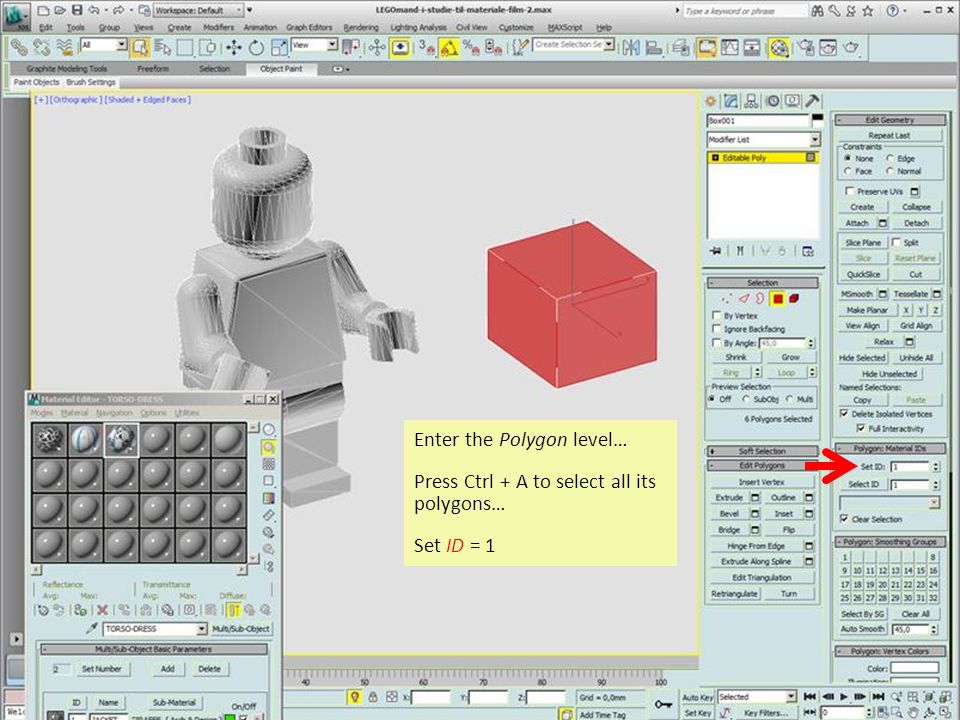
Task: Open the MAXScript menu
Action: (564, 28)
